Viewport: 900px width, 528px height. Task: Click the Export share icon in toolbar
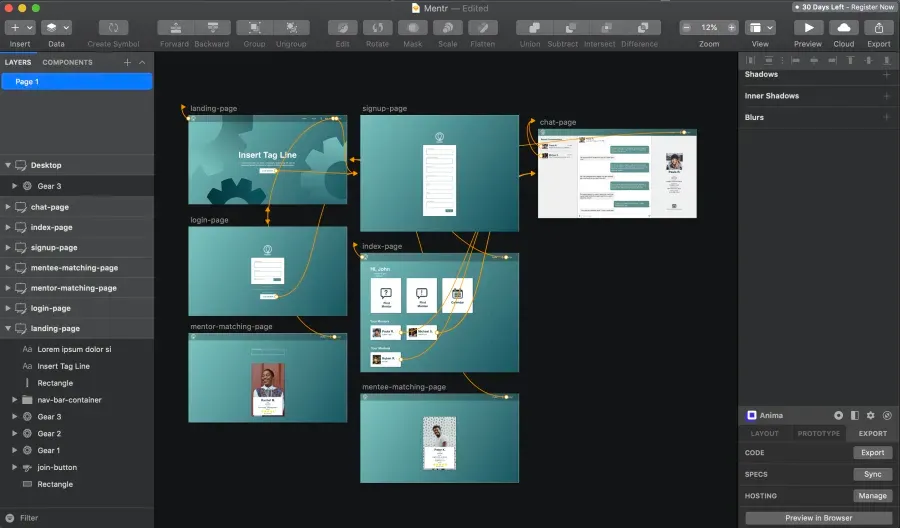(878, 28)
